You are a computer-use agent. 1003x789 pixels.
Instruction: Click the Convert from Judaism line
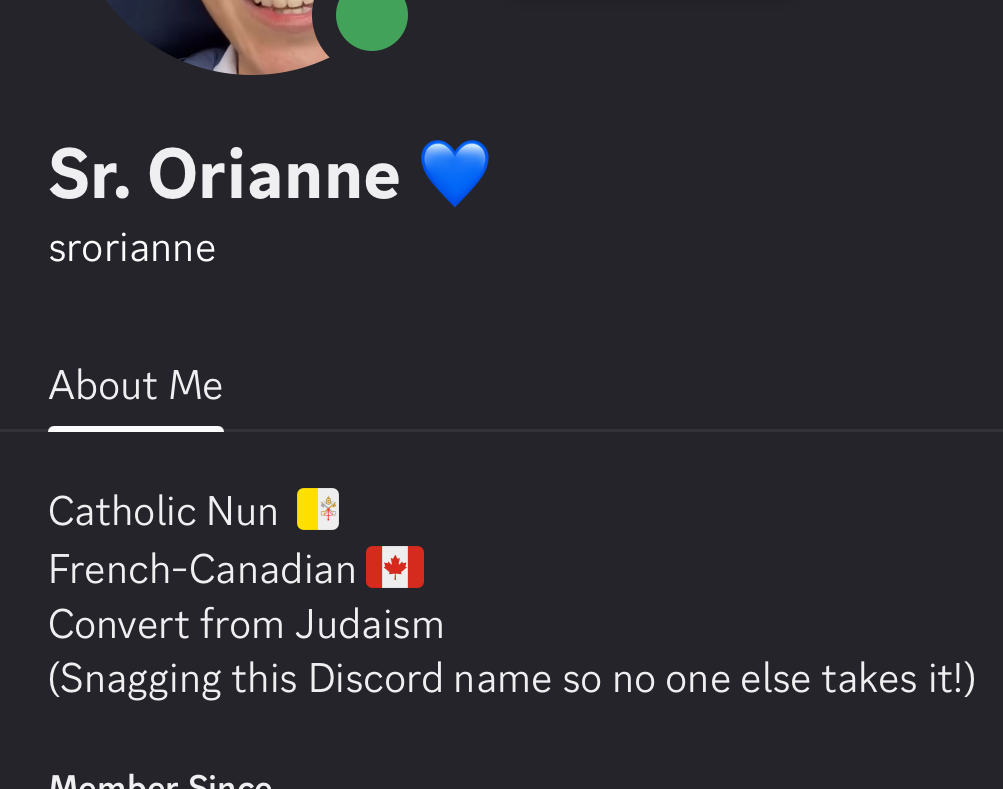click(x=246, y=624)
